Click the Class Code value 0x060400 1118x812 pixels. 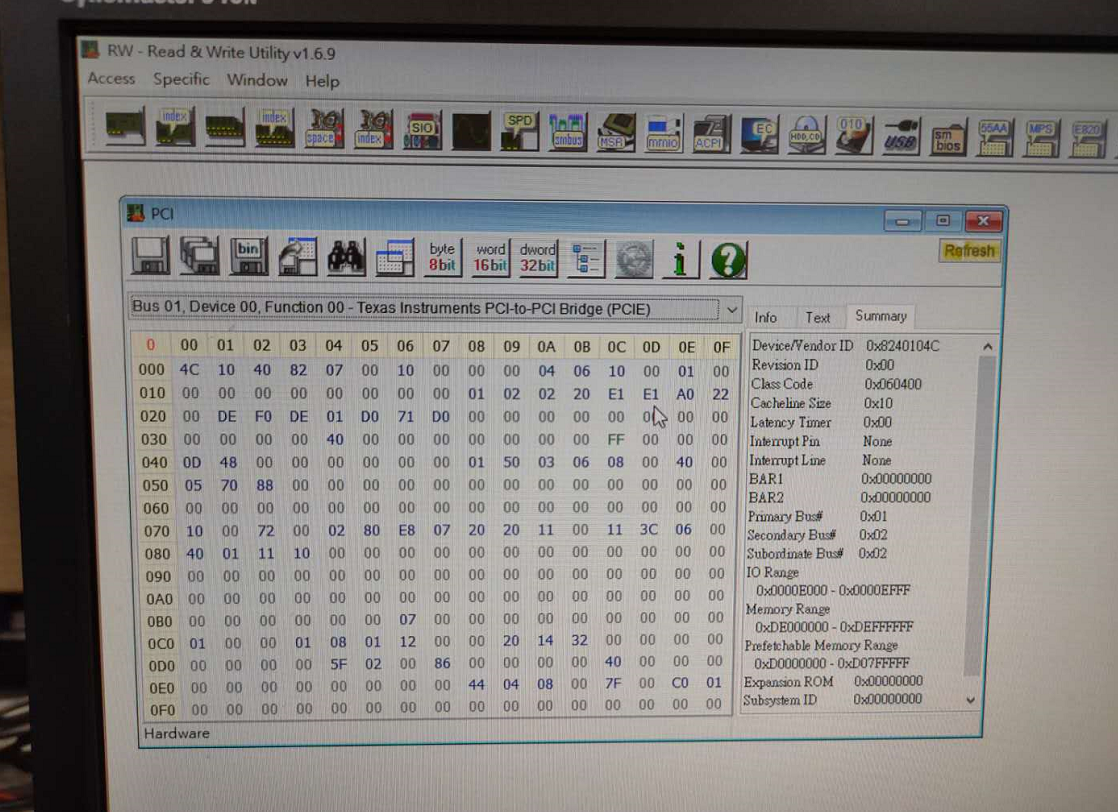(x=893, y=384)
